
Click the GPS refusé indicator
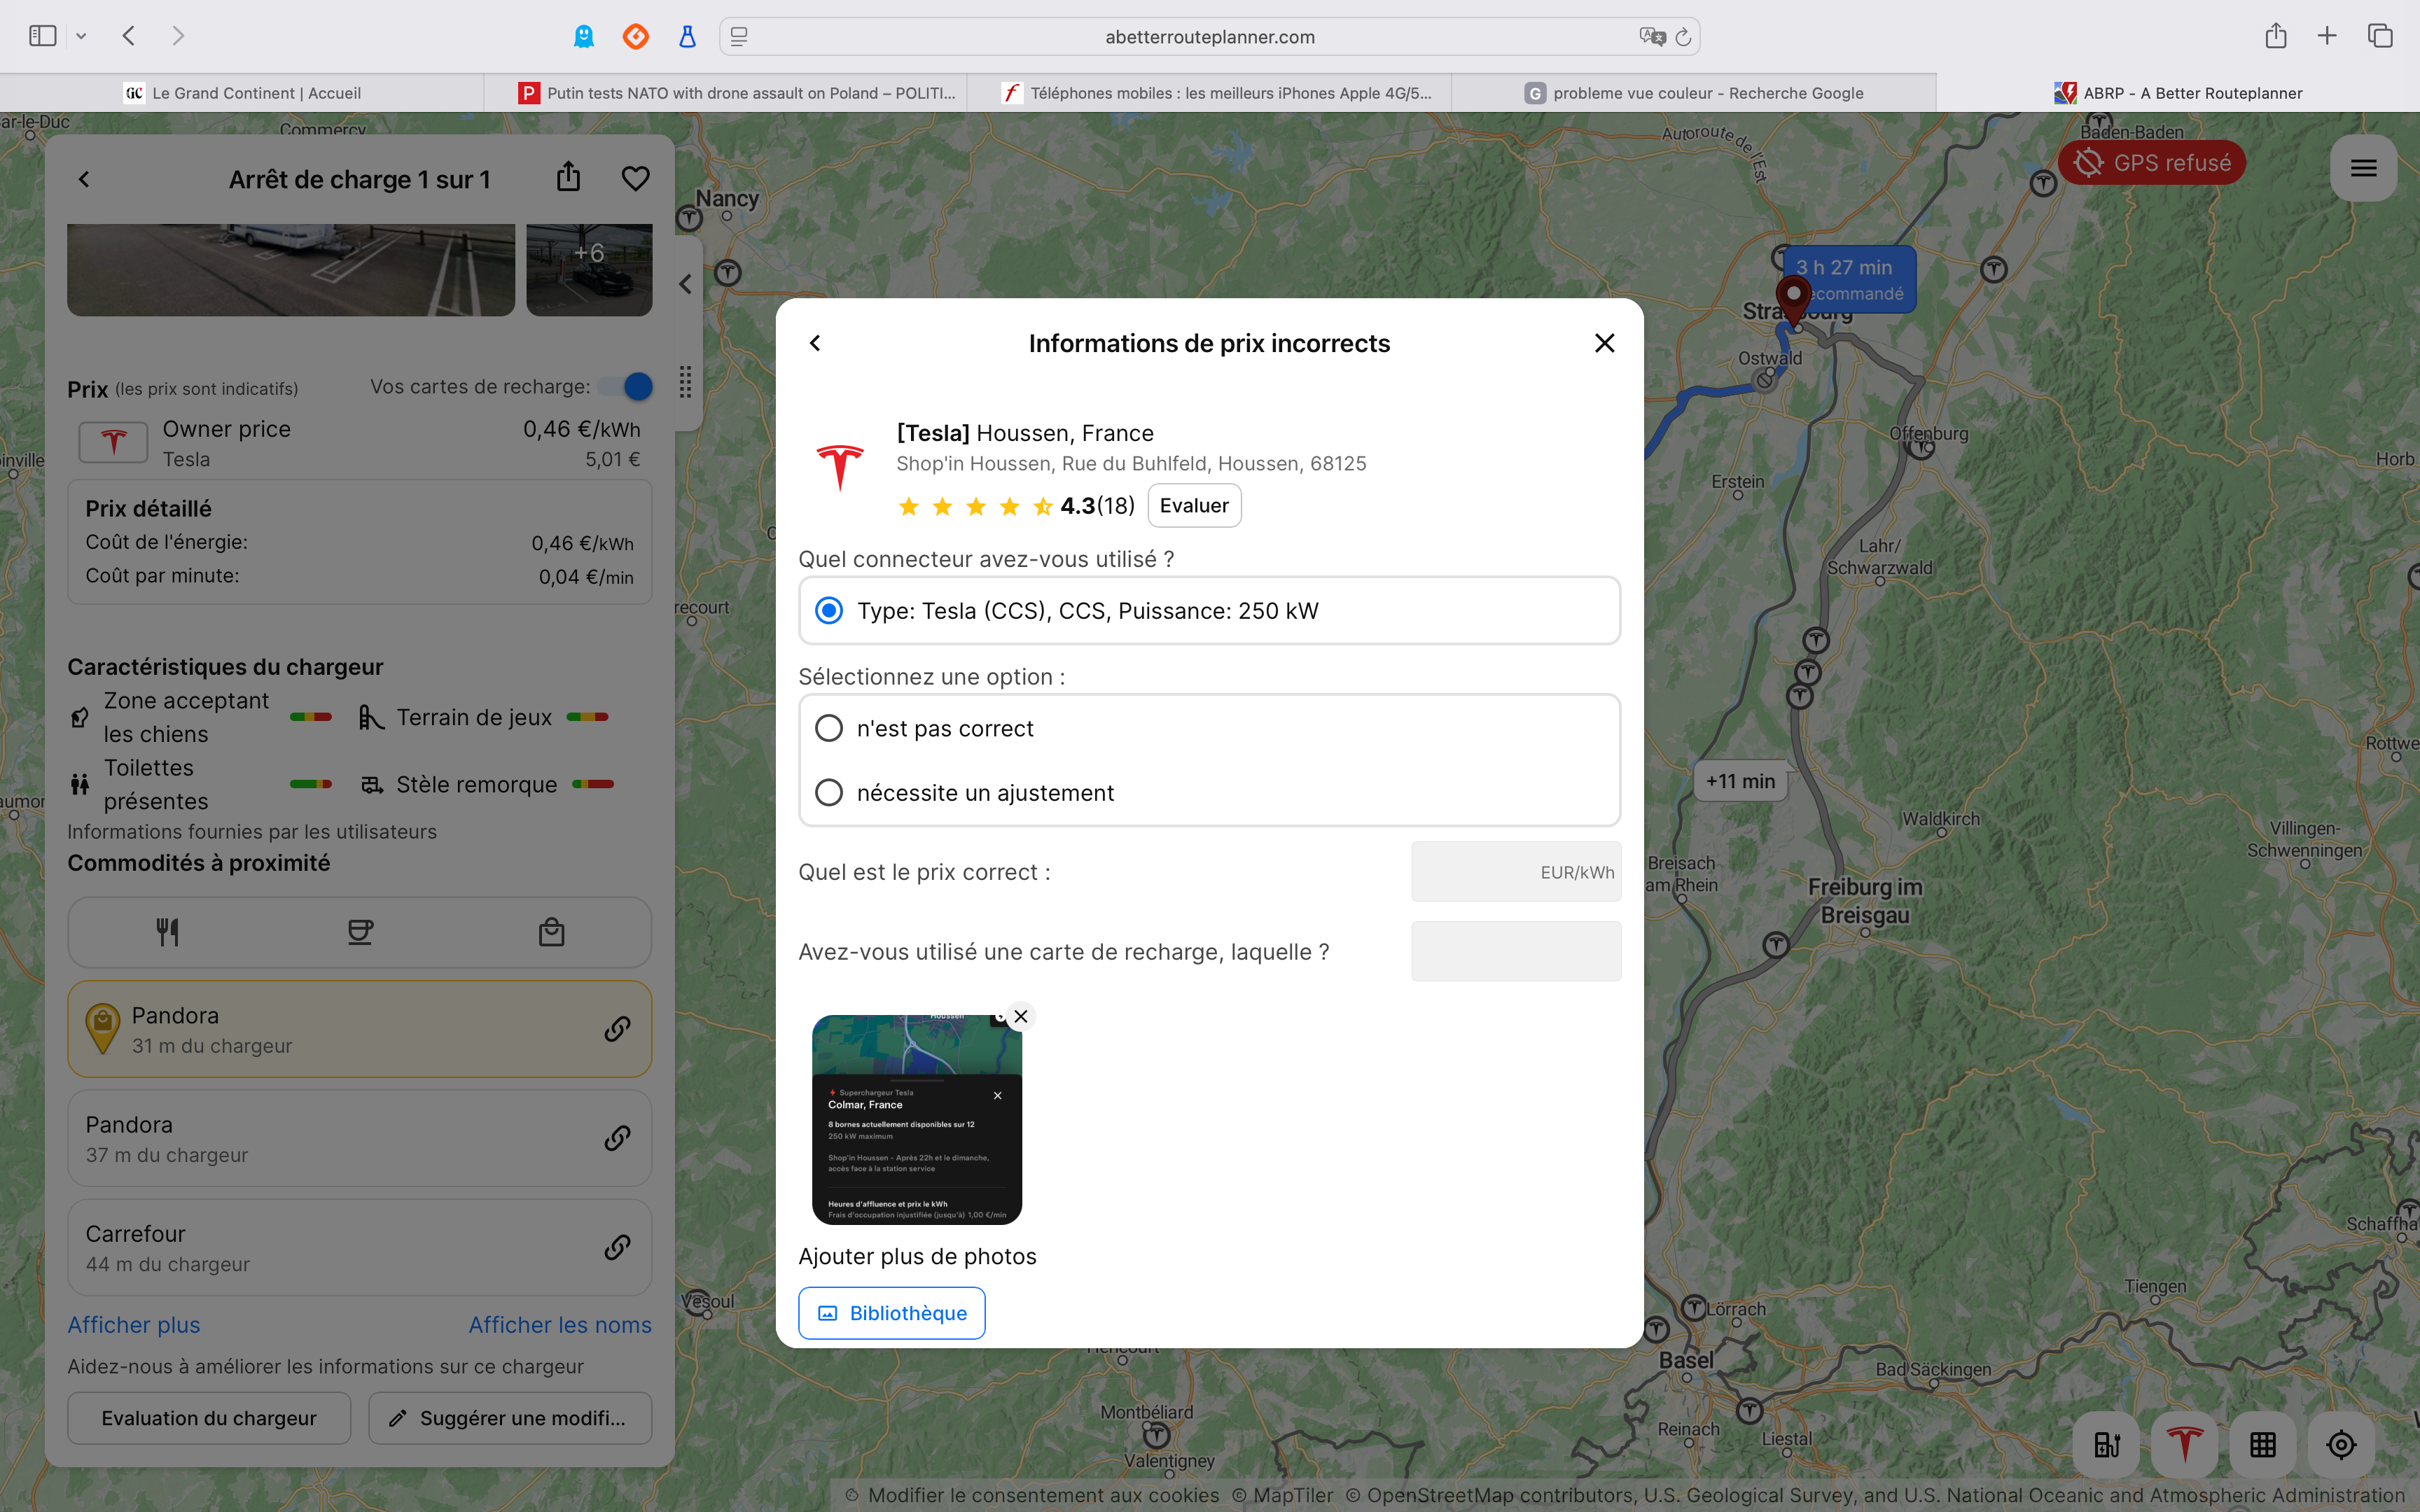(2152, 163)
